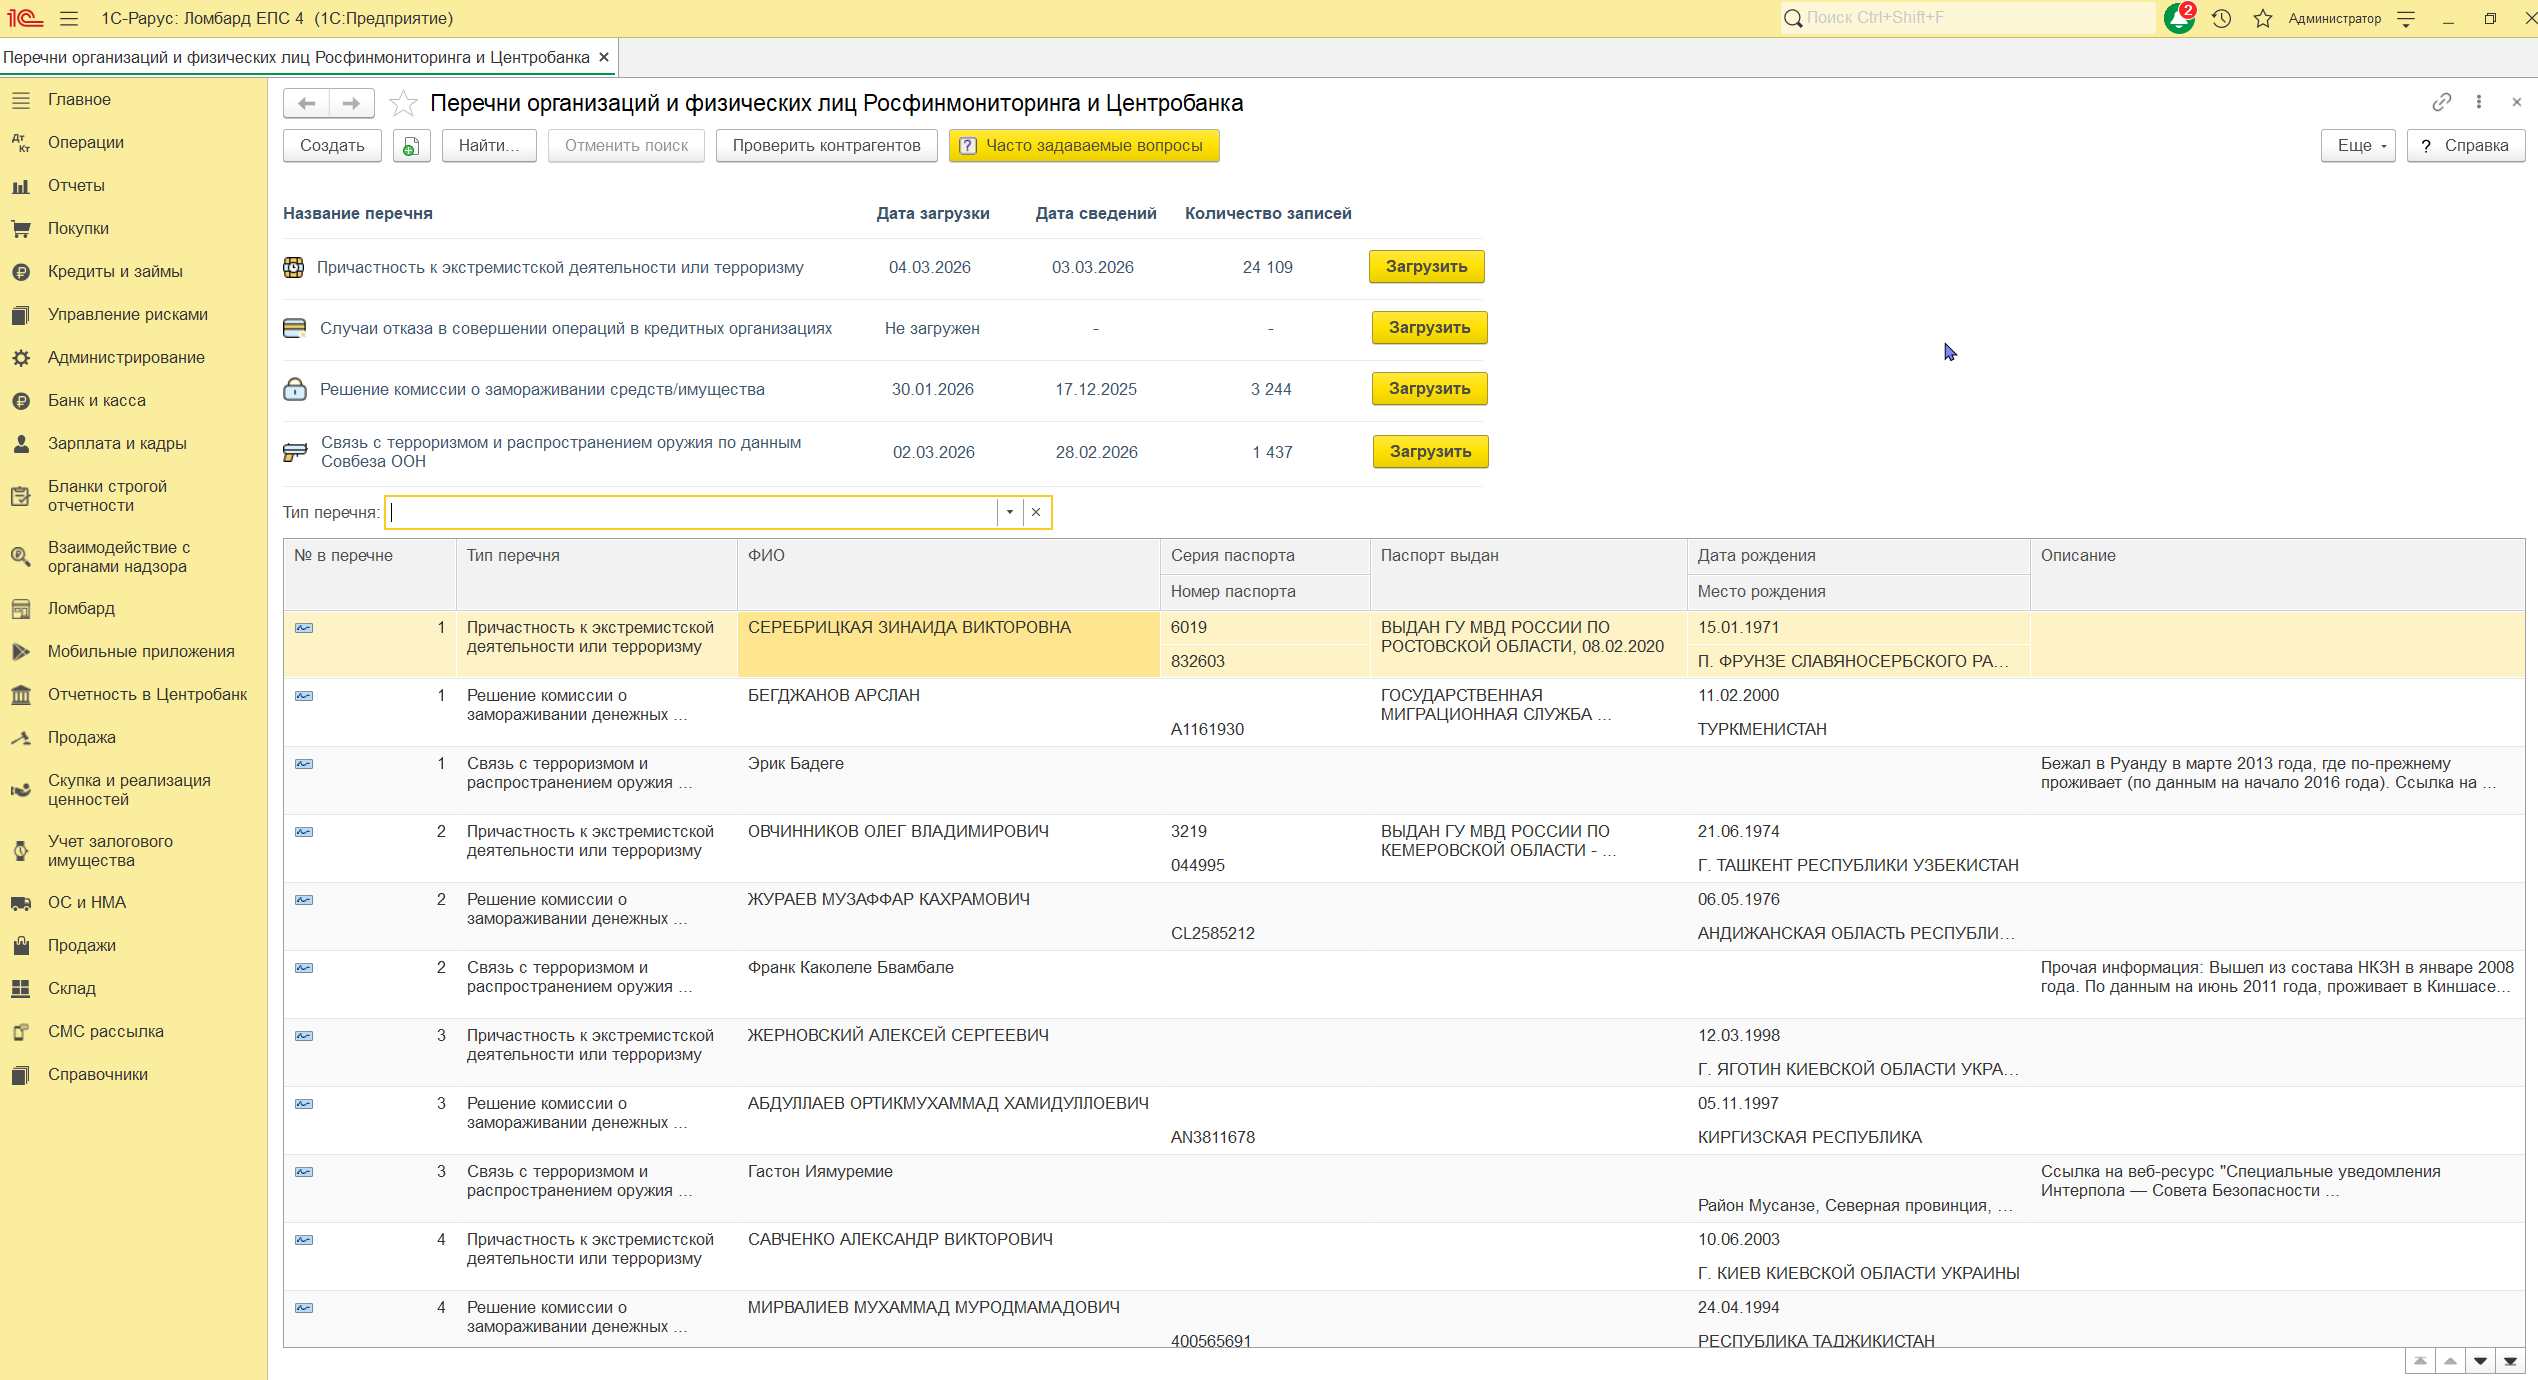Clear the Тип перечня field
This screenshot has width=2538, height=1380.
point(1037,512)
